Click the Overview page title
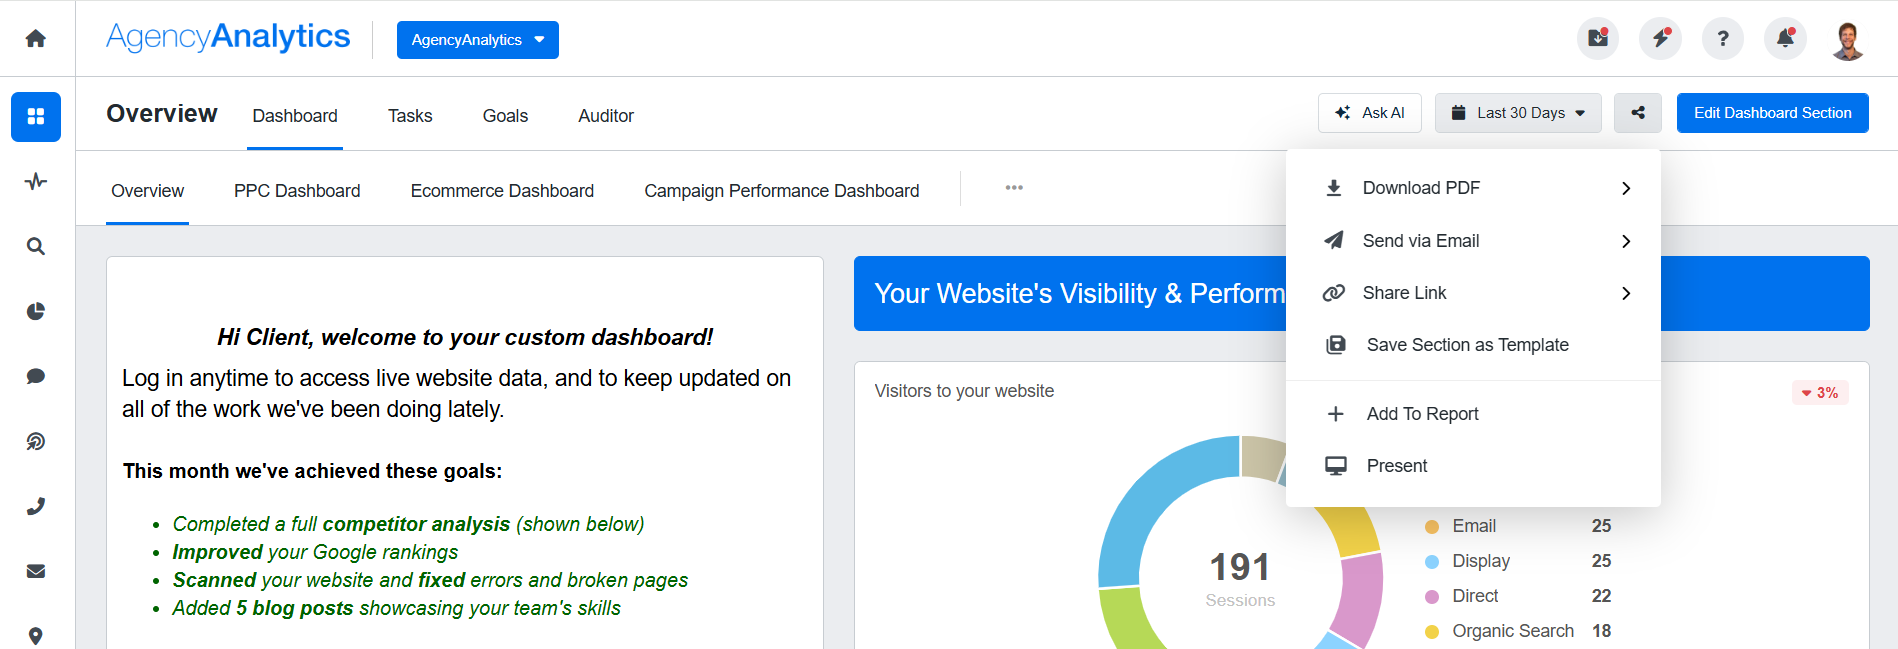 (x=162, y=114)
